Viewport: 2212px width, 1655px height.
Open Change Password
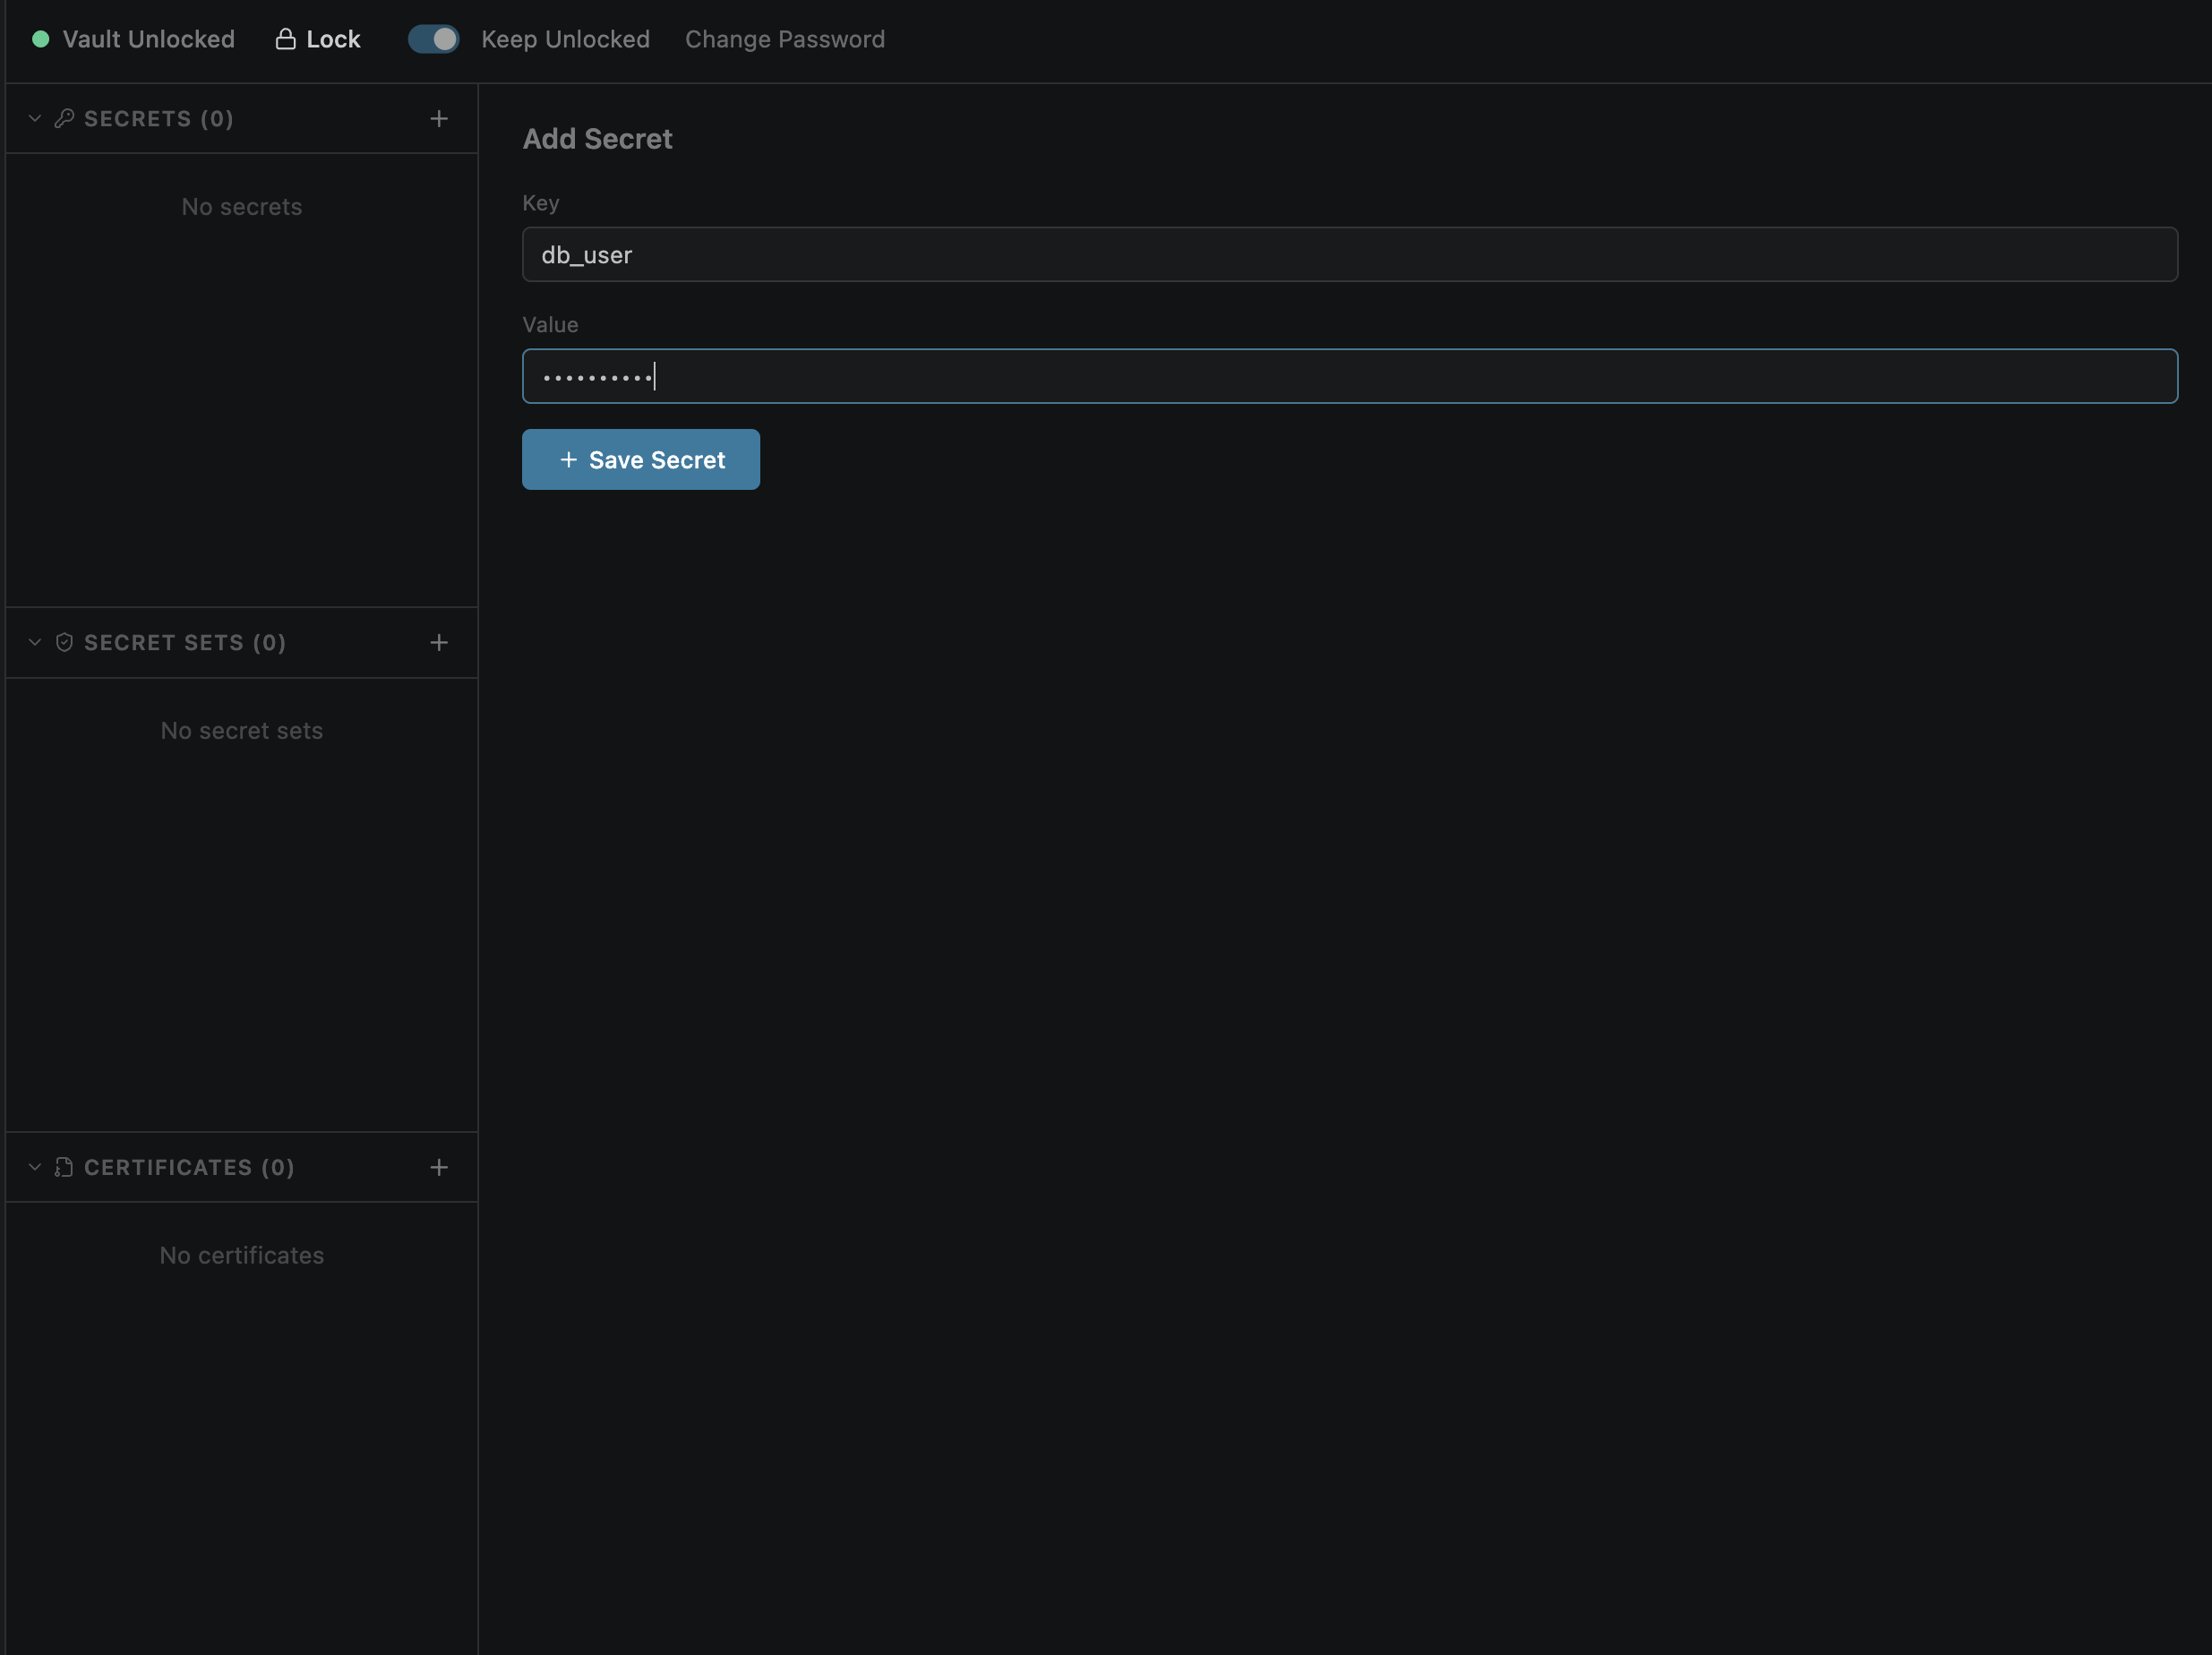785,39
